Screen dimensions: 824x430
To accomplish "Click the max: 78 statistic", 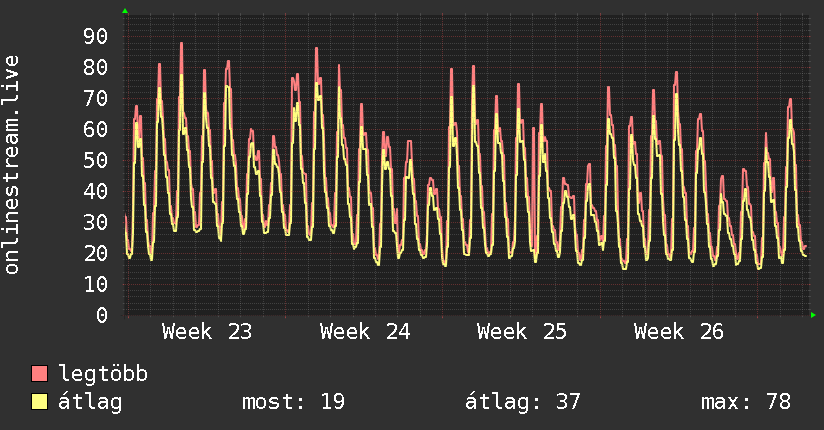I will [746, 402].
